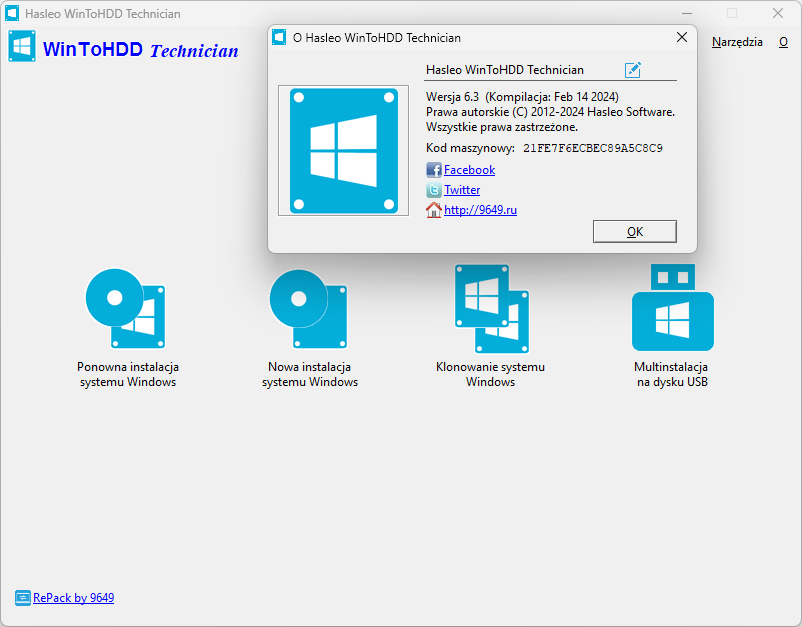Minimize the main WinToHDD window

click(x=686, y=13)
